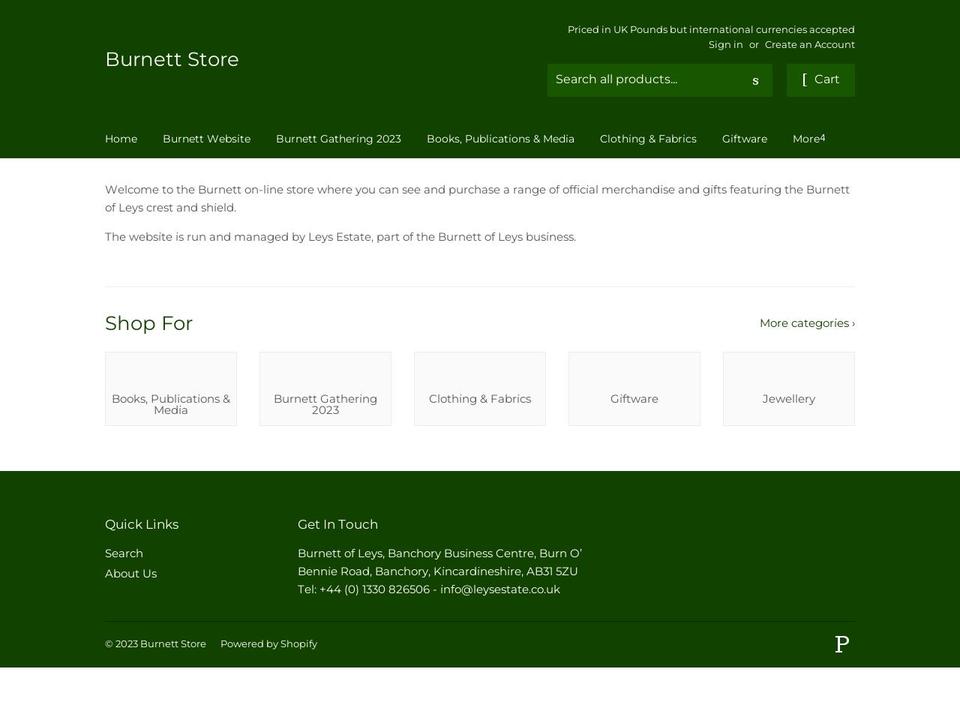
Task: Click the search submit icon
Action: tap(756, 80)
